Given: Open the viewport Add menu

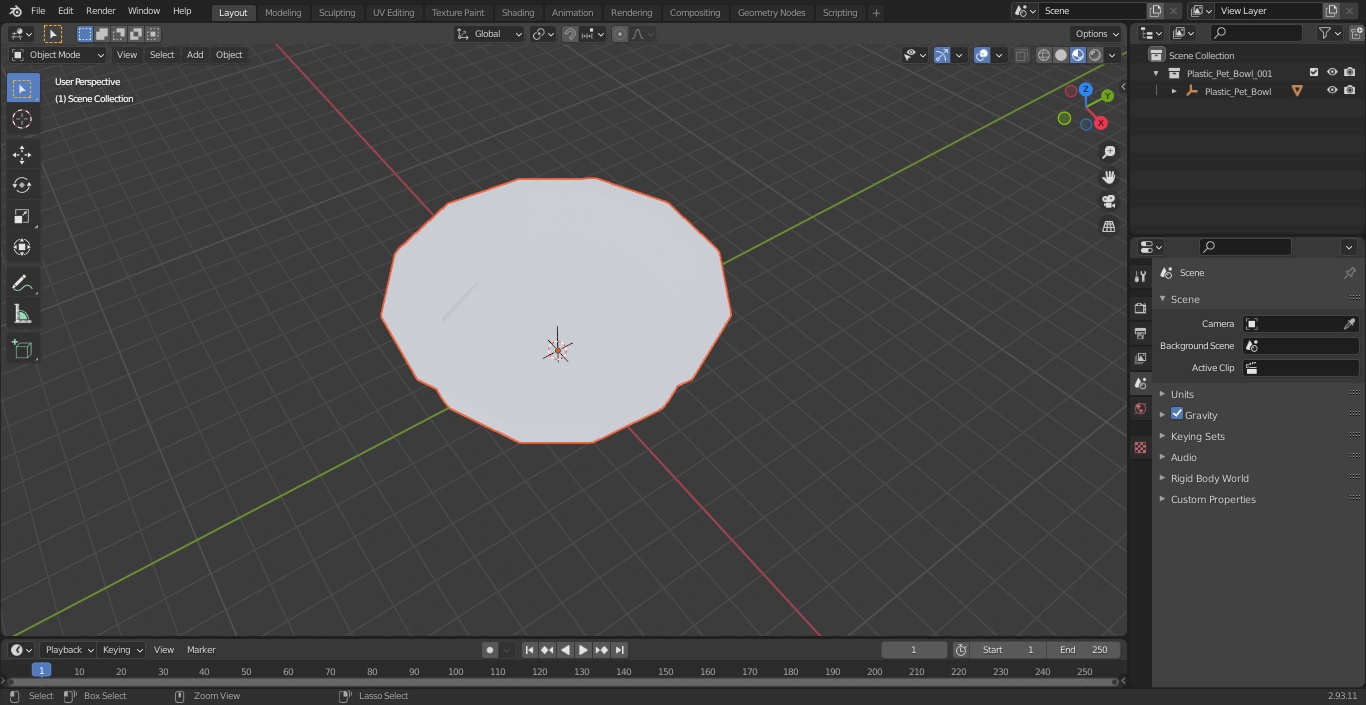Looking at the screenshot, I should tap(195, 55).
